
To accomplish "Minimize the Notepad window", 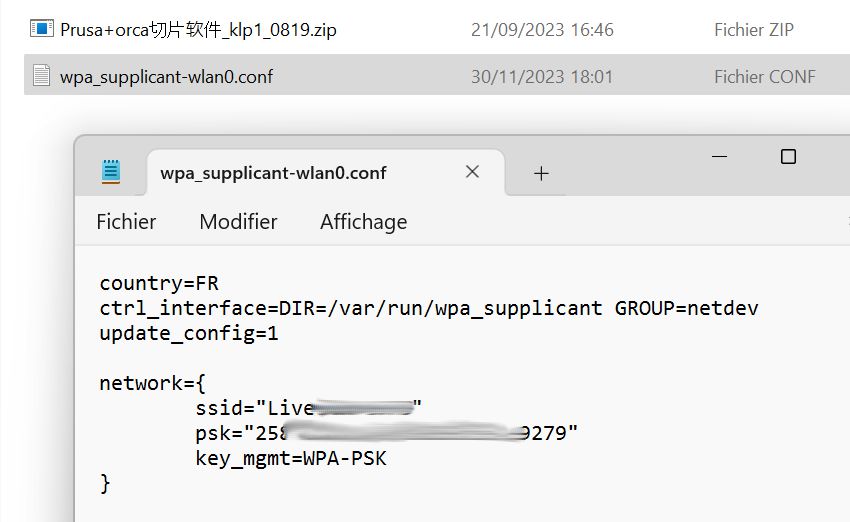I will click(x=719, y=157).
